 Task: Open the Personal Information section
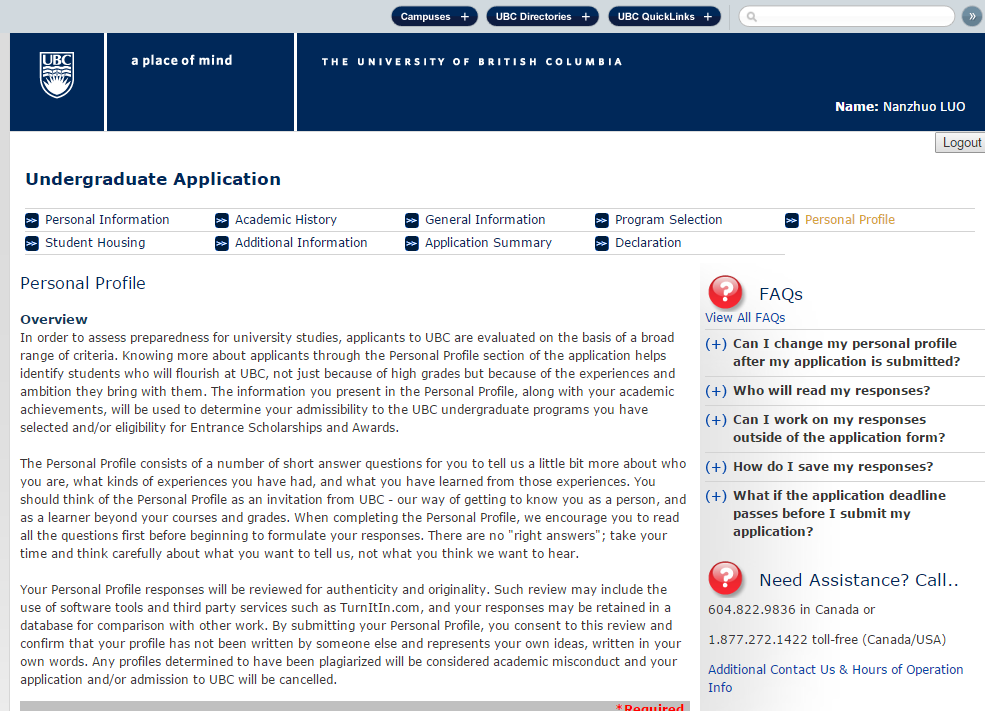click(x=107, y=220)
